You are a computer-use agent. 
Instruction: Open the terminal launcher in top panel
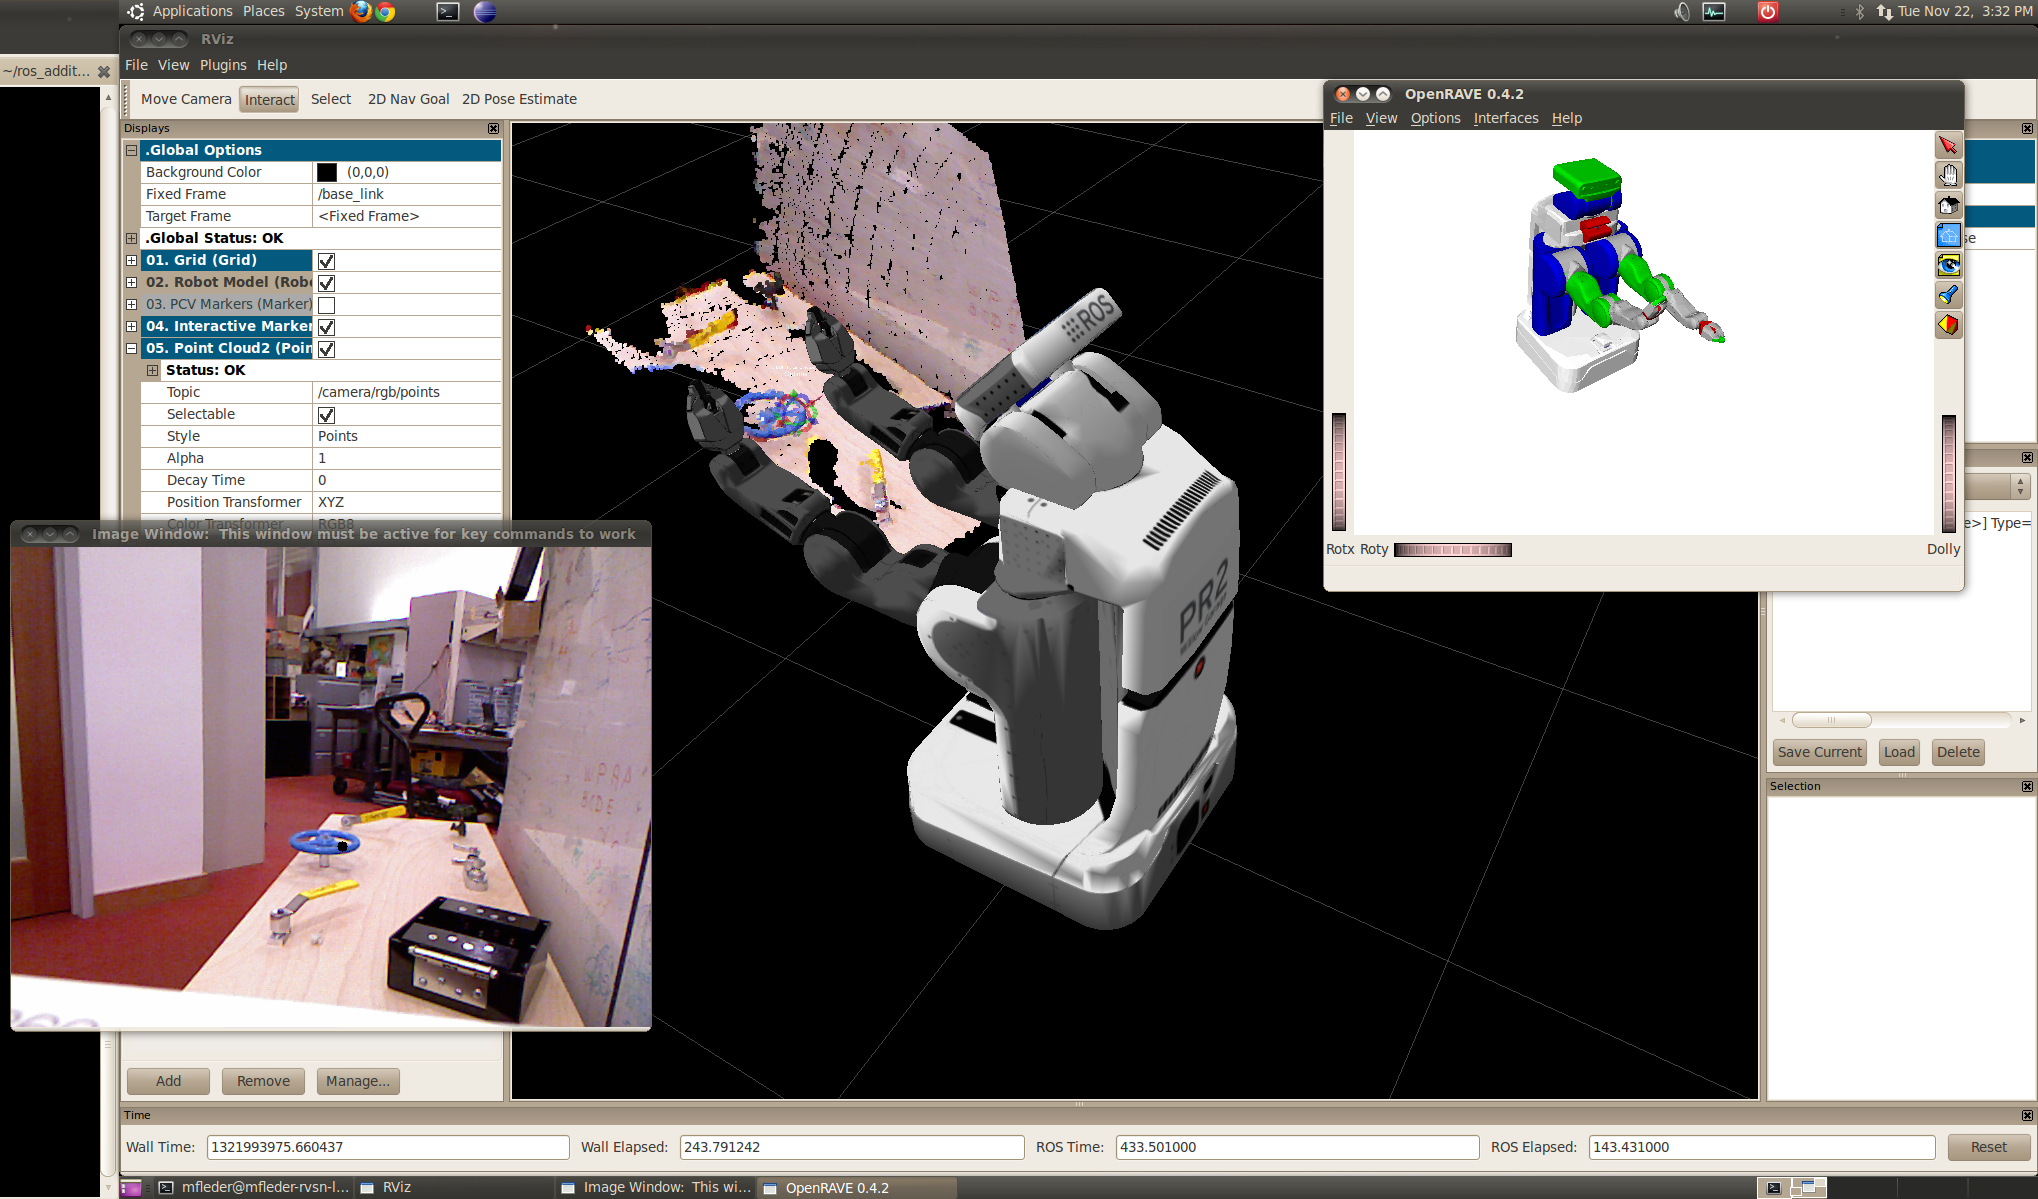[448, 12]
